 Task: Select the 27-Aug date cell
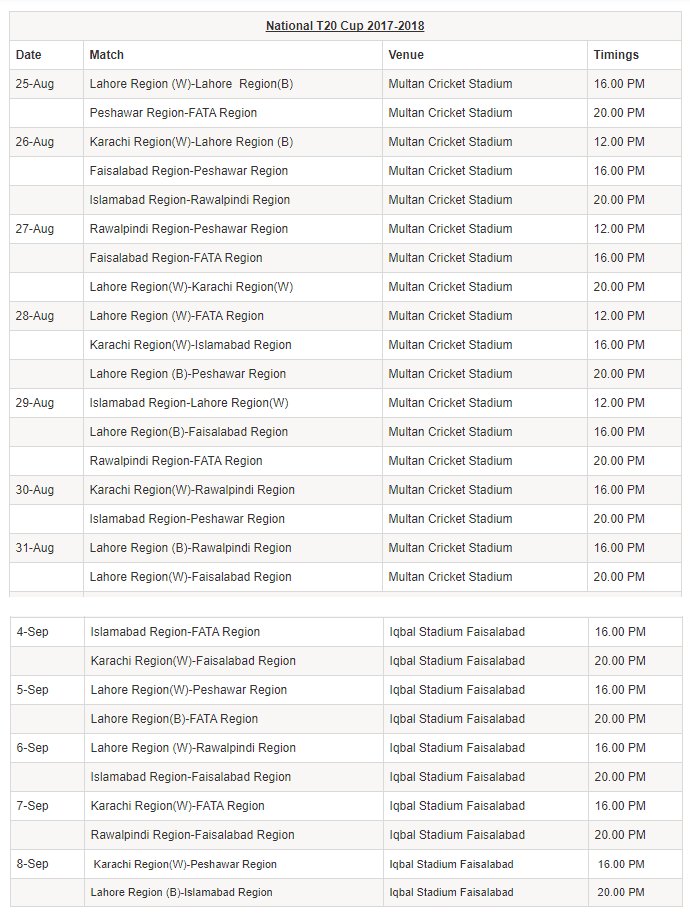35,229
